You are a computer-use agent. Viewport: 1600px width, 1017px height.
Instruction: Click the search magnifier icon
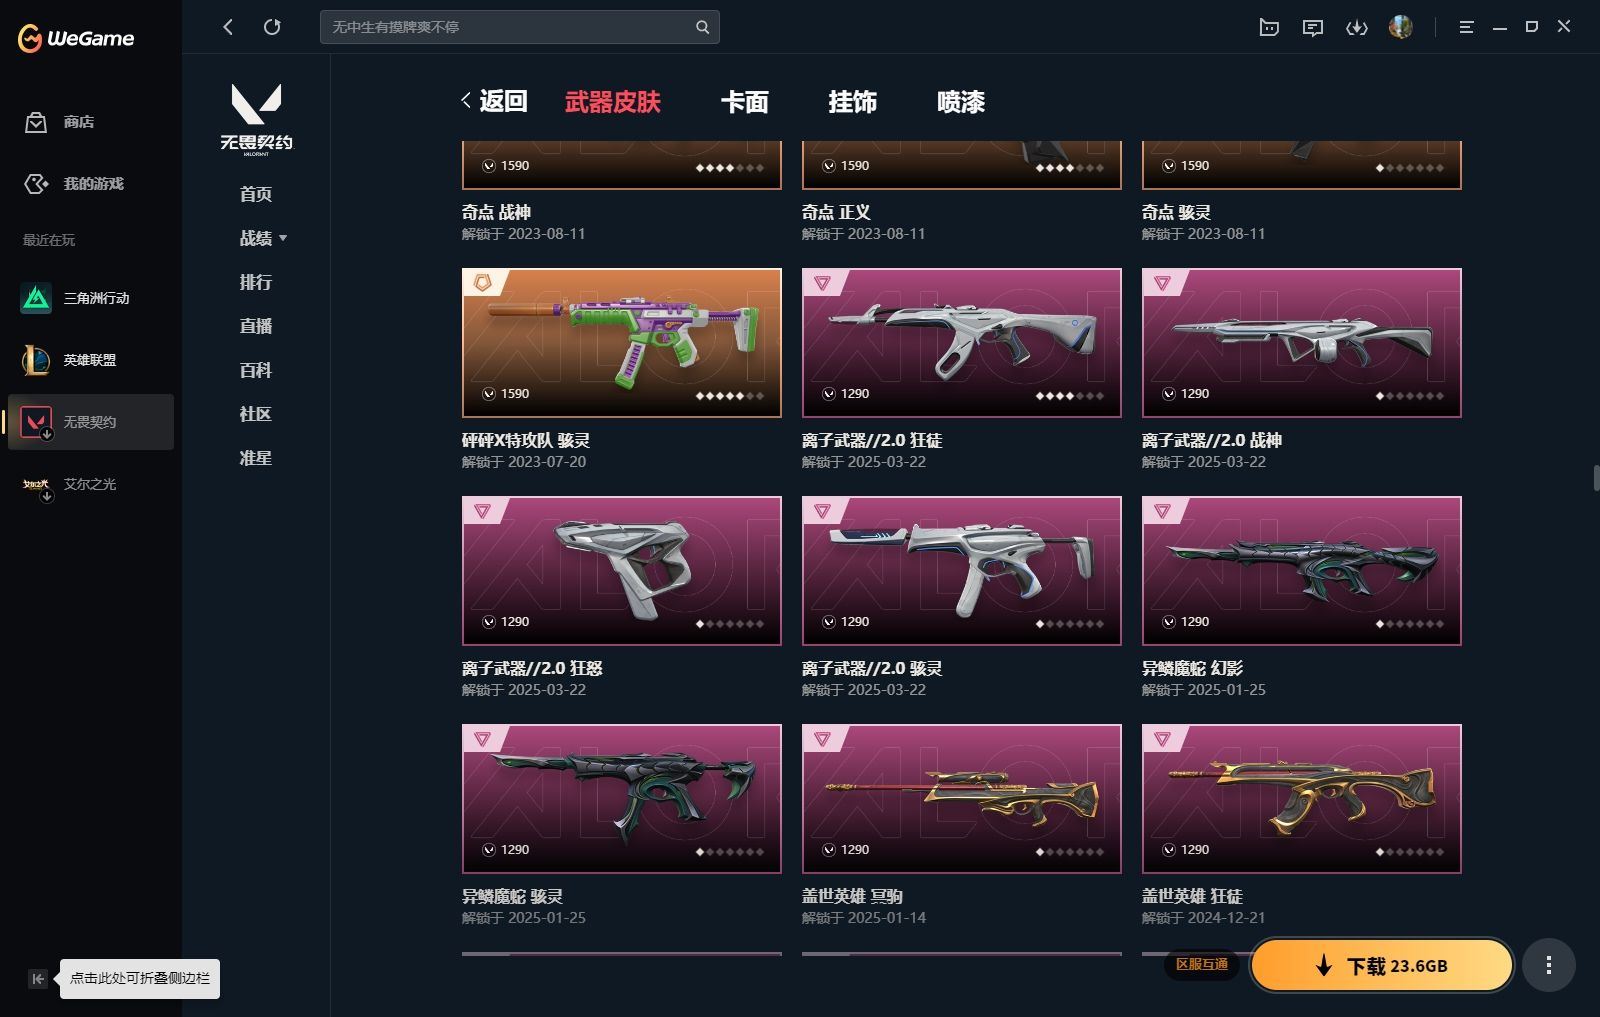point(702,27)
